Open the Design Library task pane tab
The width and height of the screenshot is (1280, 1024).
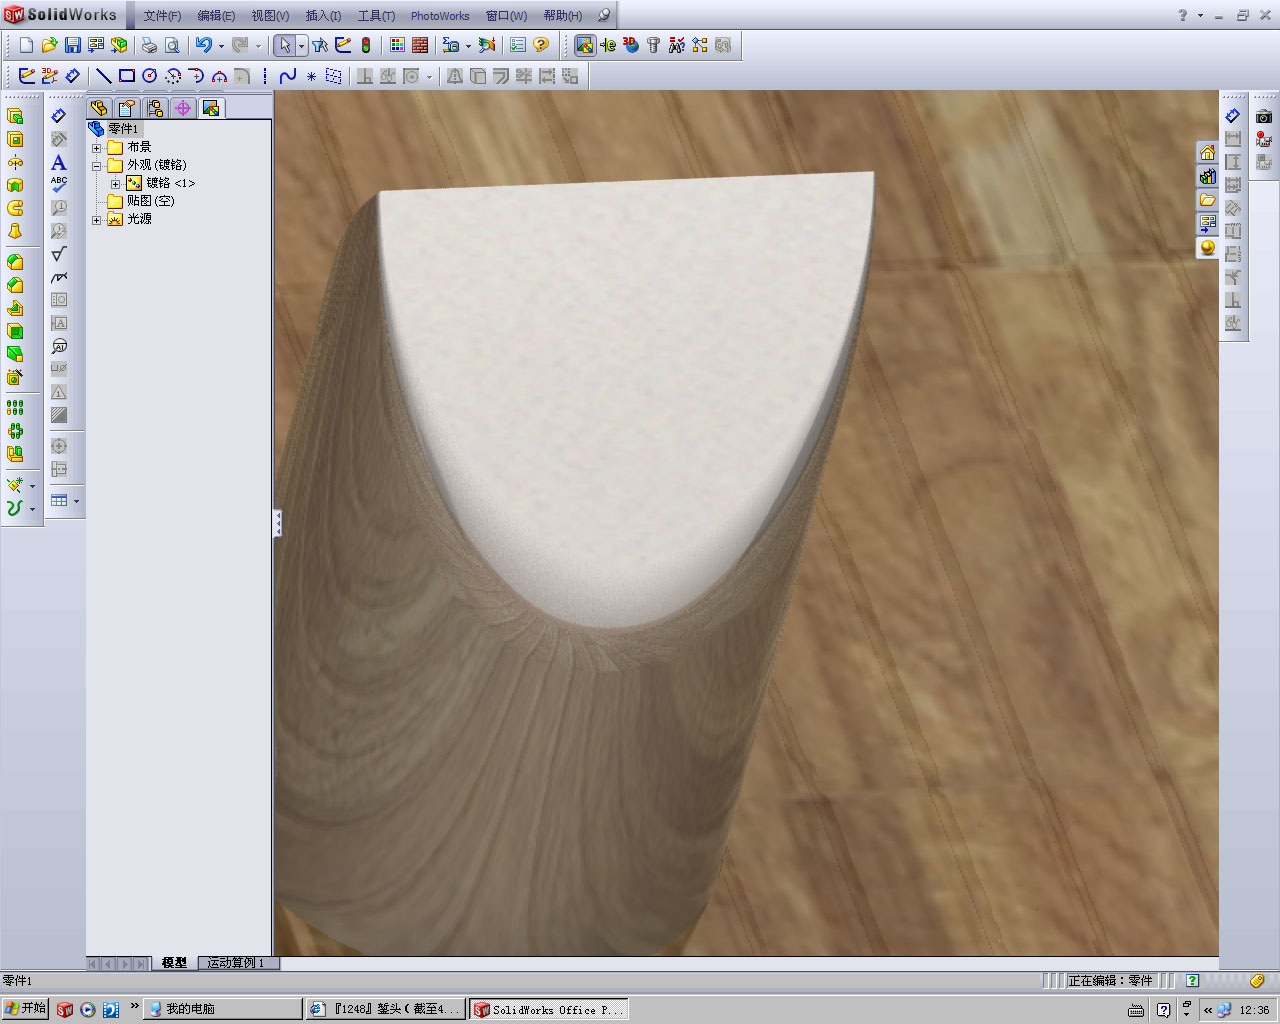(x=1208, y=177)
